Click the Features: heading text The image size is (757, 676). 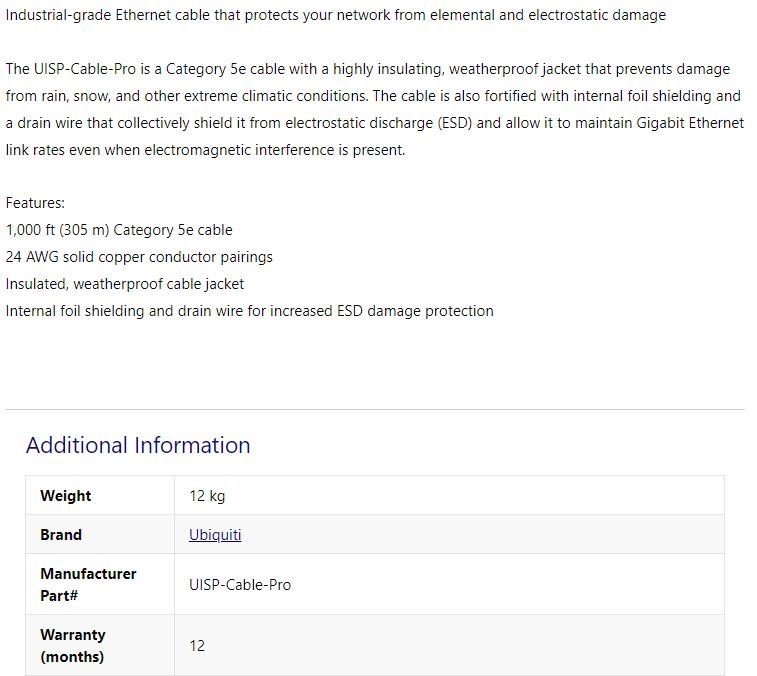[35, 202]
